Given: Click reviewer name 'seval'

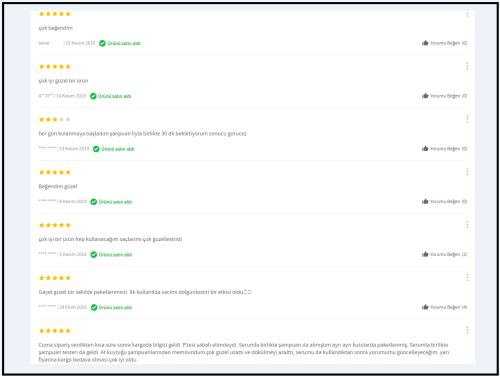Looking at the screenshot, I should click(x=44, y=43).
